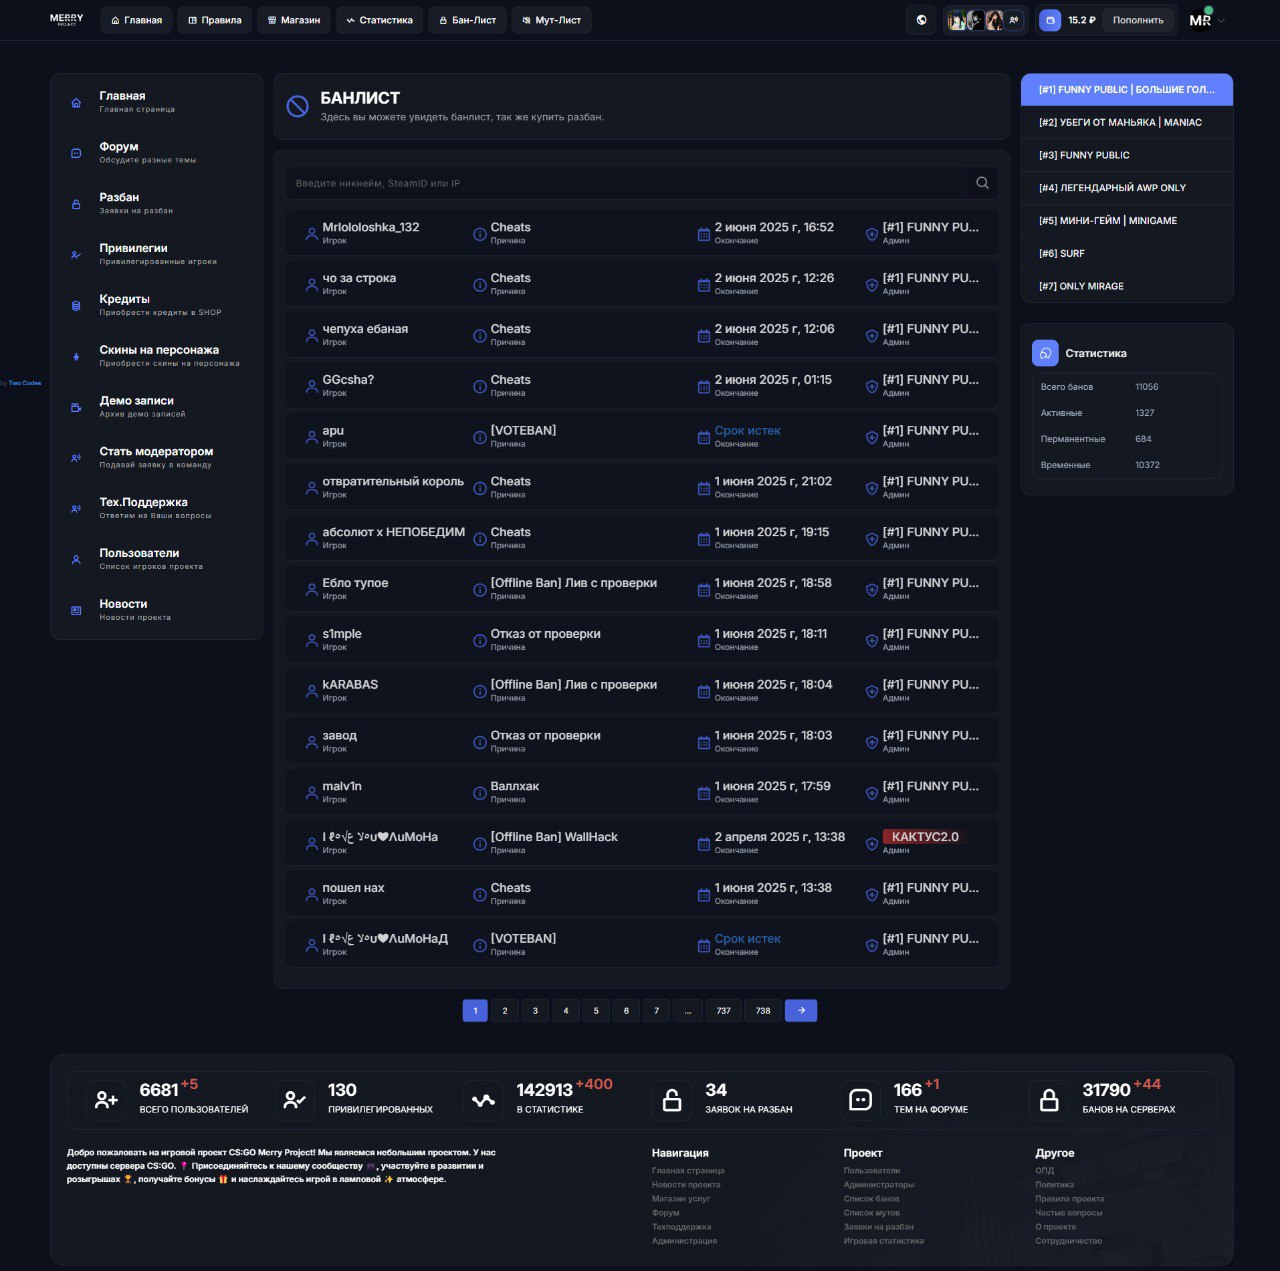Open the Частые вопросы footer link
Screen dimensions: 1280x1271
[x=1068, y=1213]
